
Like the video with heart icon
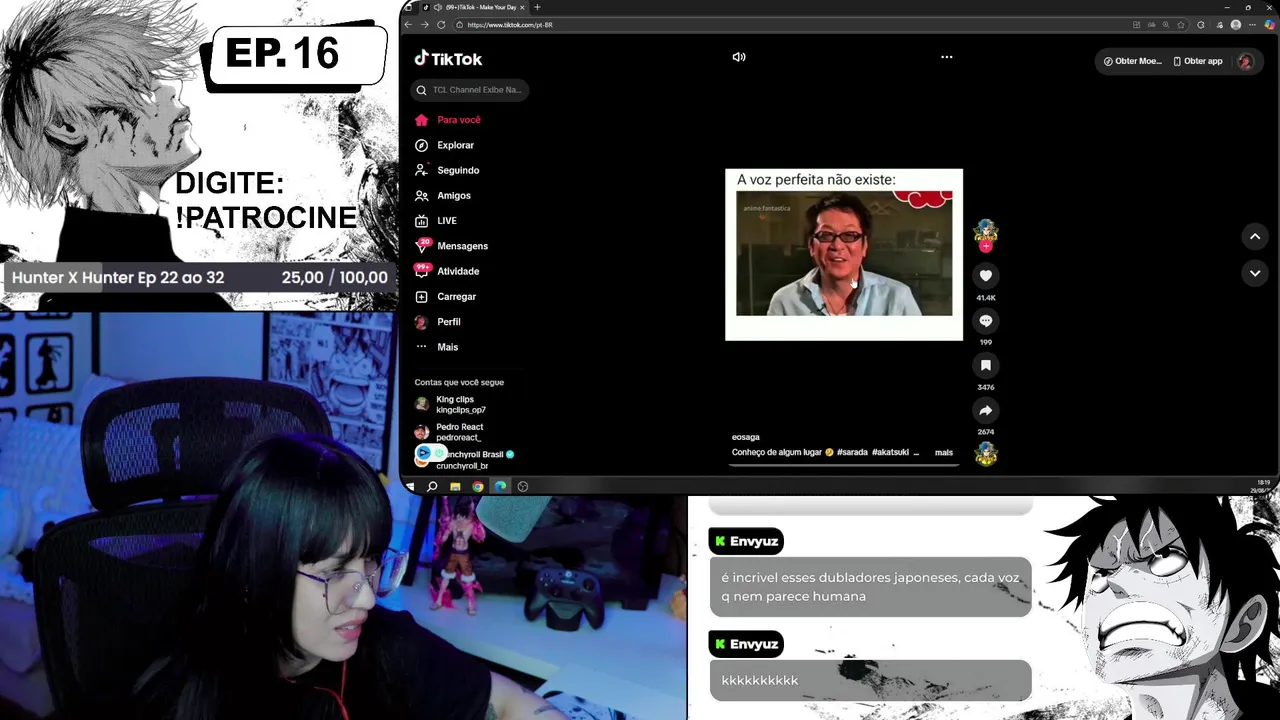tap(986, 276)
